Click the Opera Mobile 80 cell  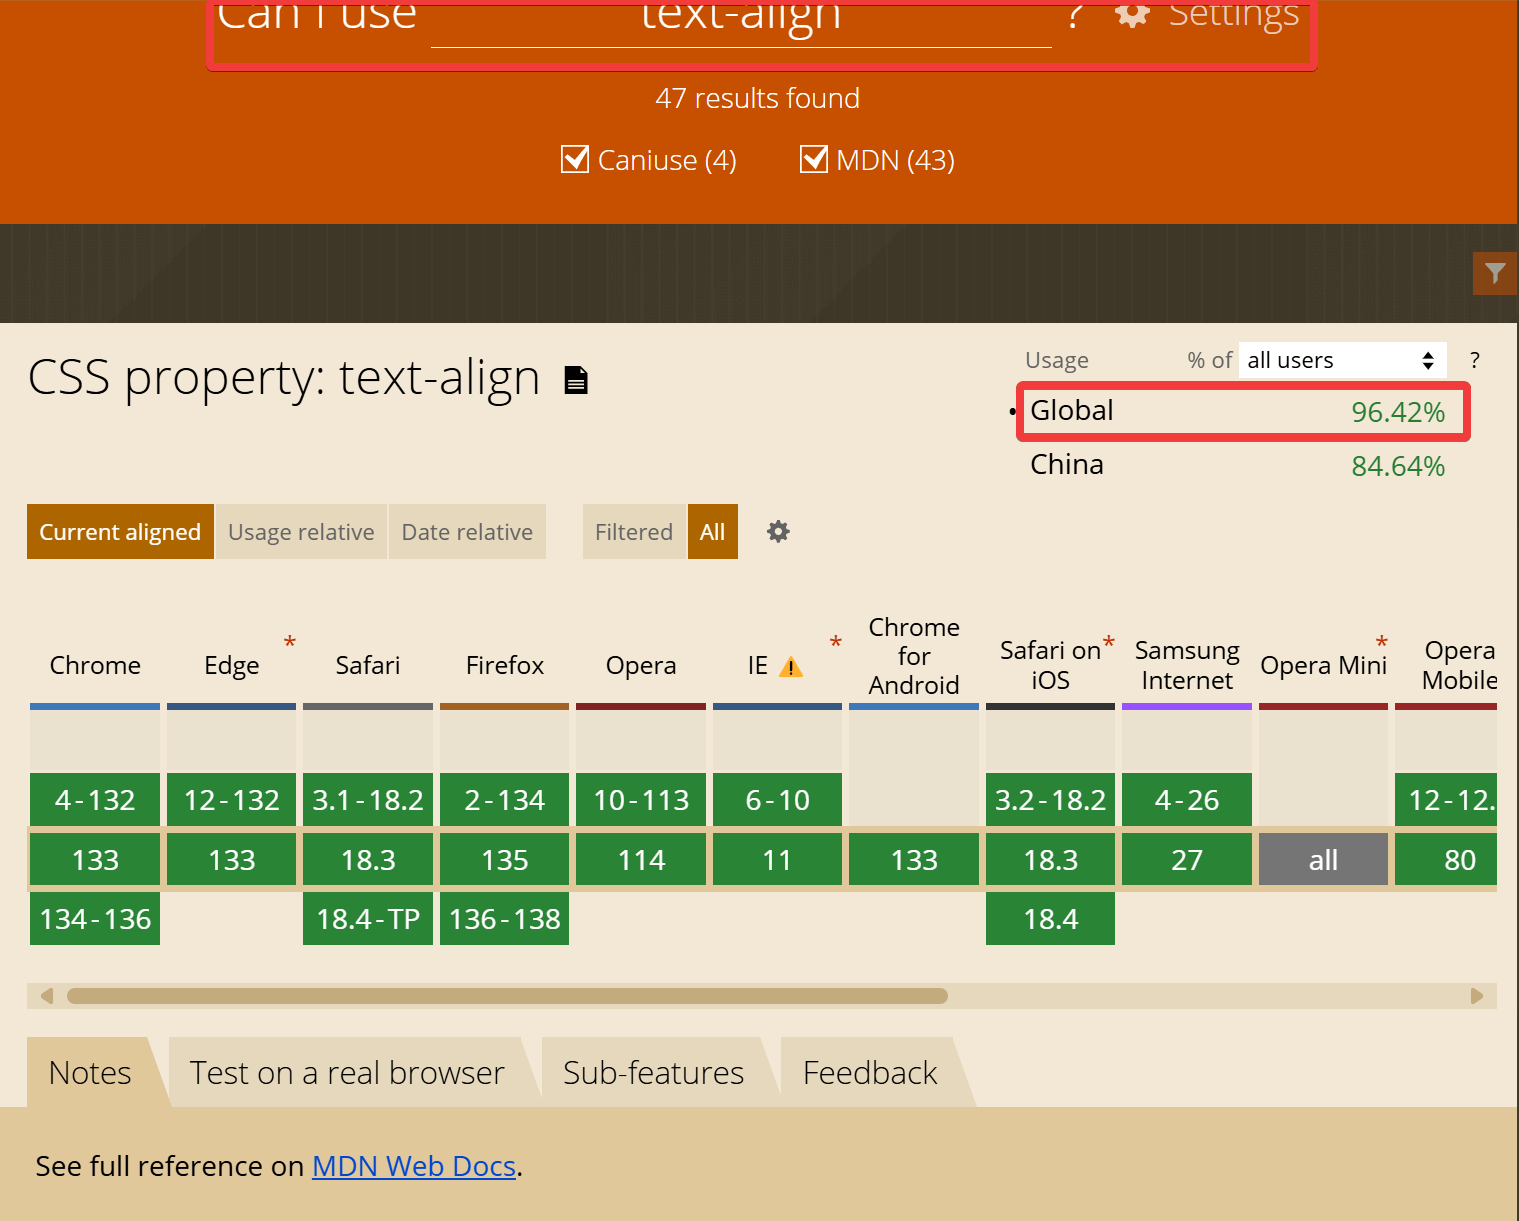point(1446,860)
